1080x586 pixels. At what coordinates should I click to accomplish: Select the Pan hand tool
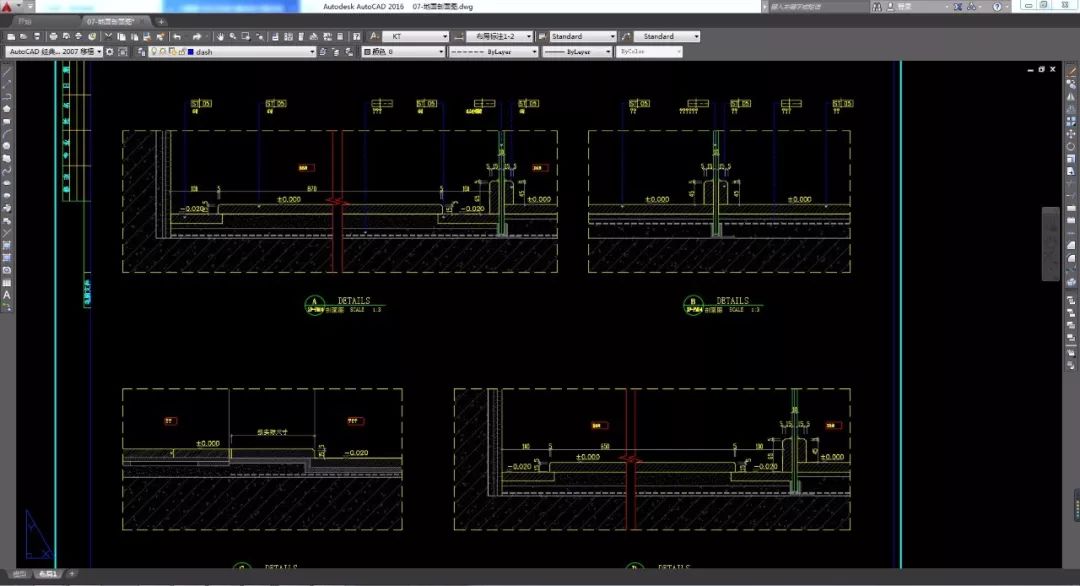pos(218,37)
